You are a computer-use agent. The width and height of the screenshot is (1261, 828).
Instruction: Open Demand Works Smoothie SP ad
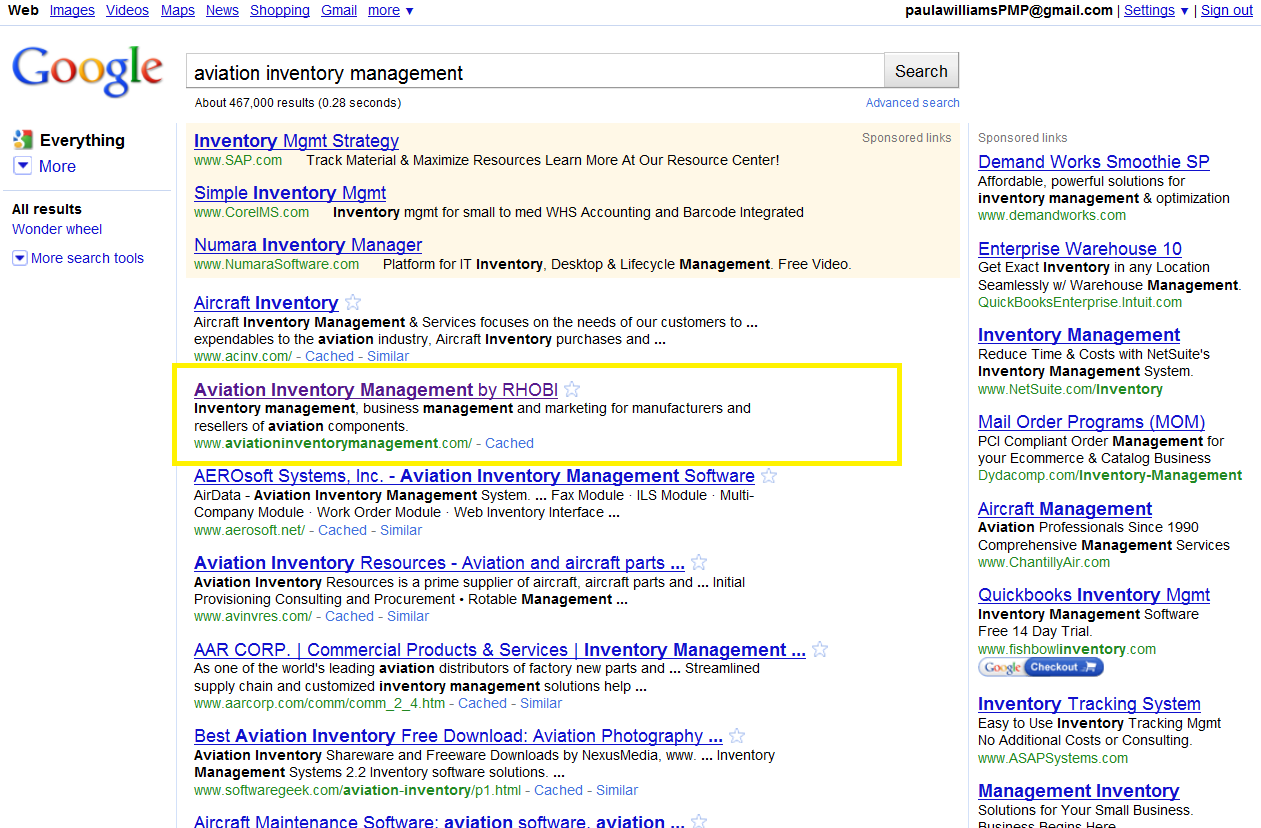1094,162
